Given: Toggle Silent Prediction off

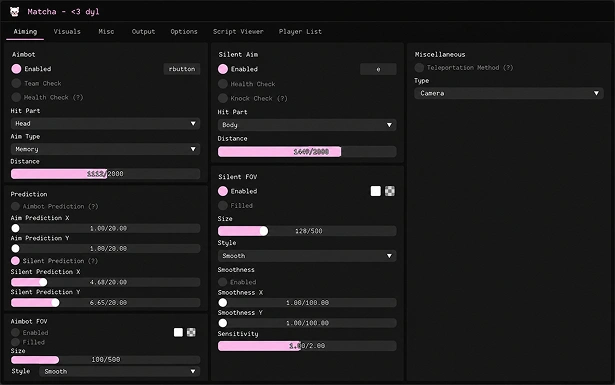Looking at the screenshot, I should [15, 261].
